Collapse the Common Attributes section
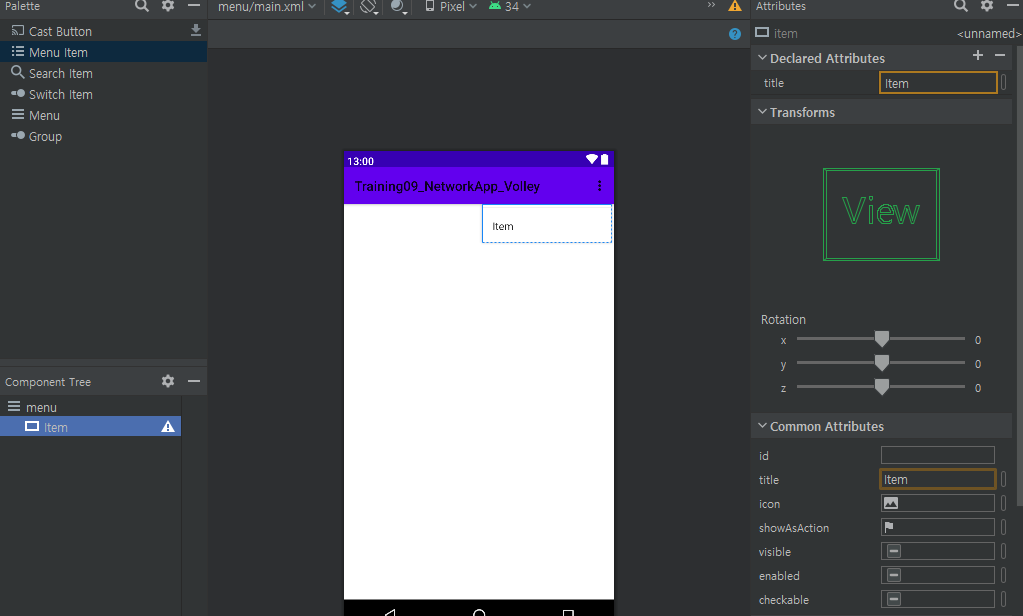This screenshot has width=1023, height=616. tap(762, 425)
